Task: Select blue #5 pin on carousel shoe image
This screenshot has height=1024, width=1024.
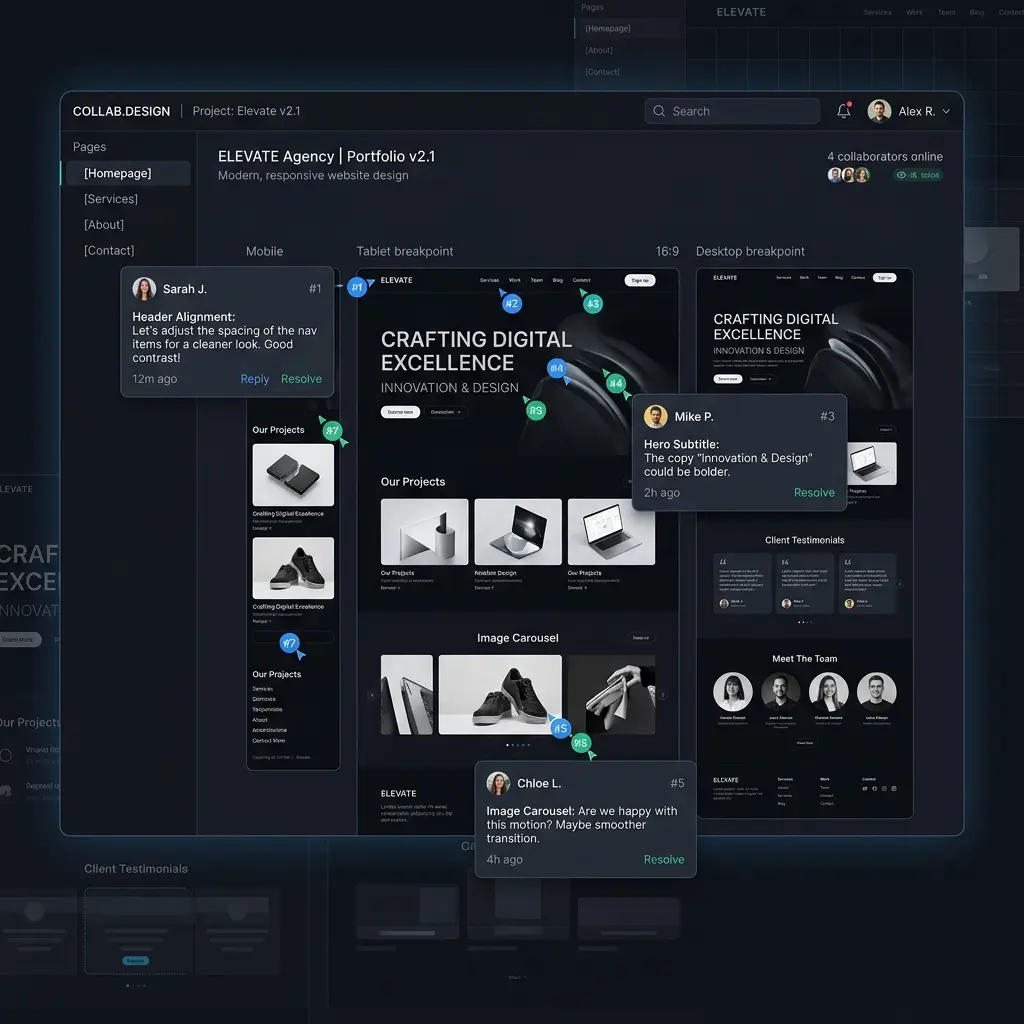Action: click(560, 728)
